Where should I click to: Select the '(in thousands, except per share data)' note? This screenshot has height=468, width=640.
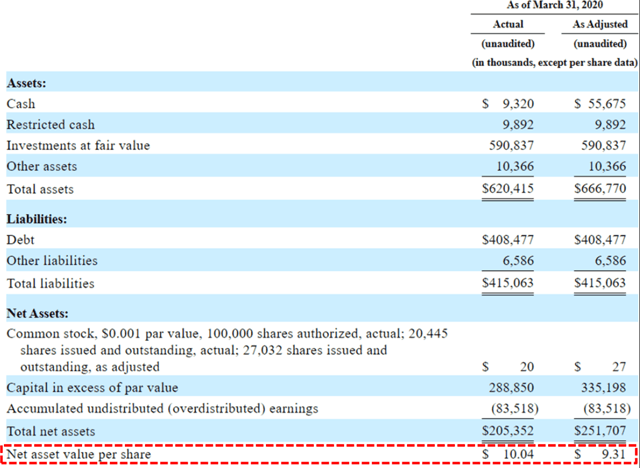point(555,63)
